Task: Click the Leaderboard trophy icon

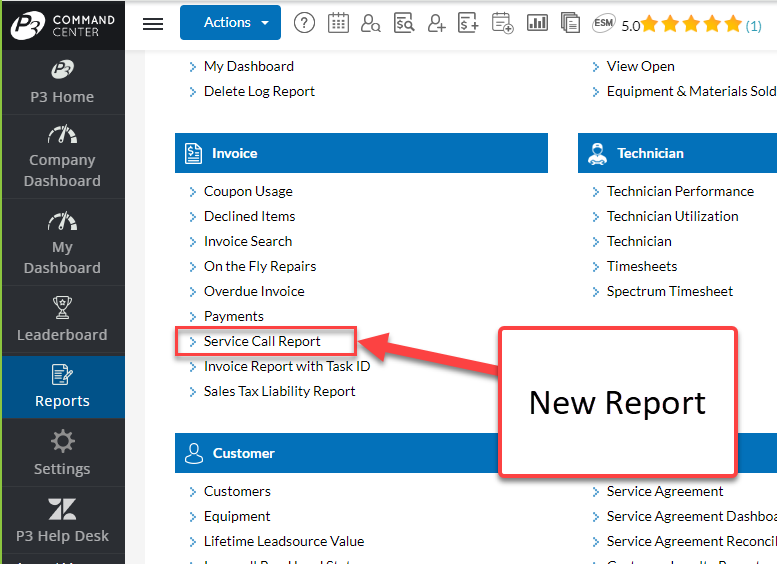Action: point(62,308)
